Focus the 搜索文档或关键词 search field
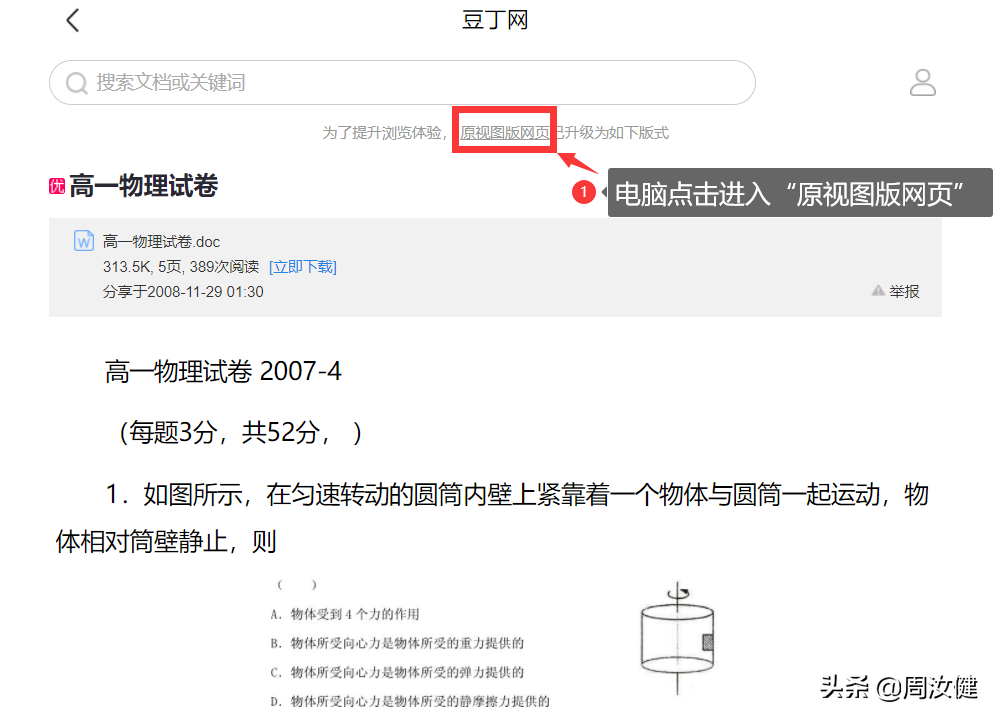Viewport: 998px width, 720px height. (x=402, y=83)
